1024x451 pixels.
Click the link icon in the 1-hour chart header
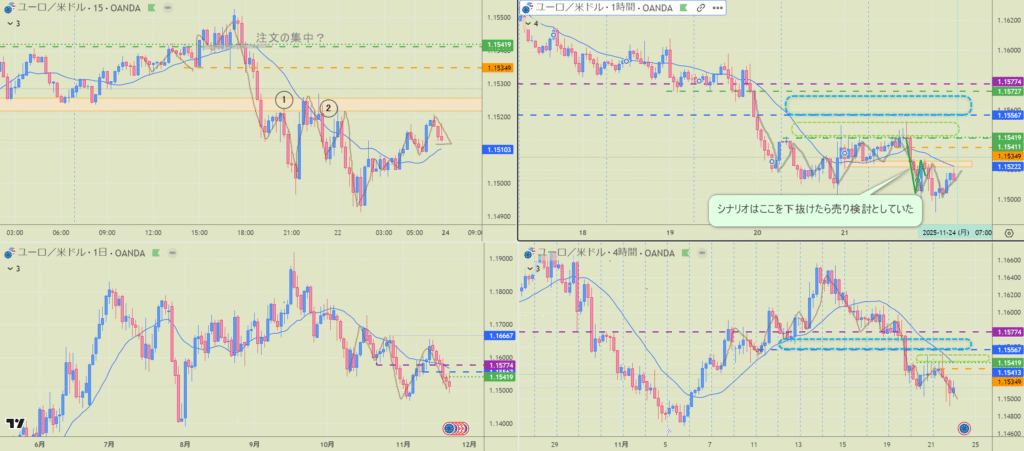pyautogui.click(x=701, y=7)
